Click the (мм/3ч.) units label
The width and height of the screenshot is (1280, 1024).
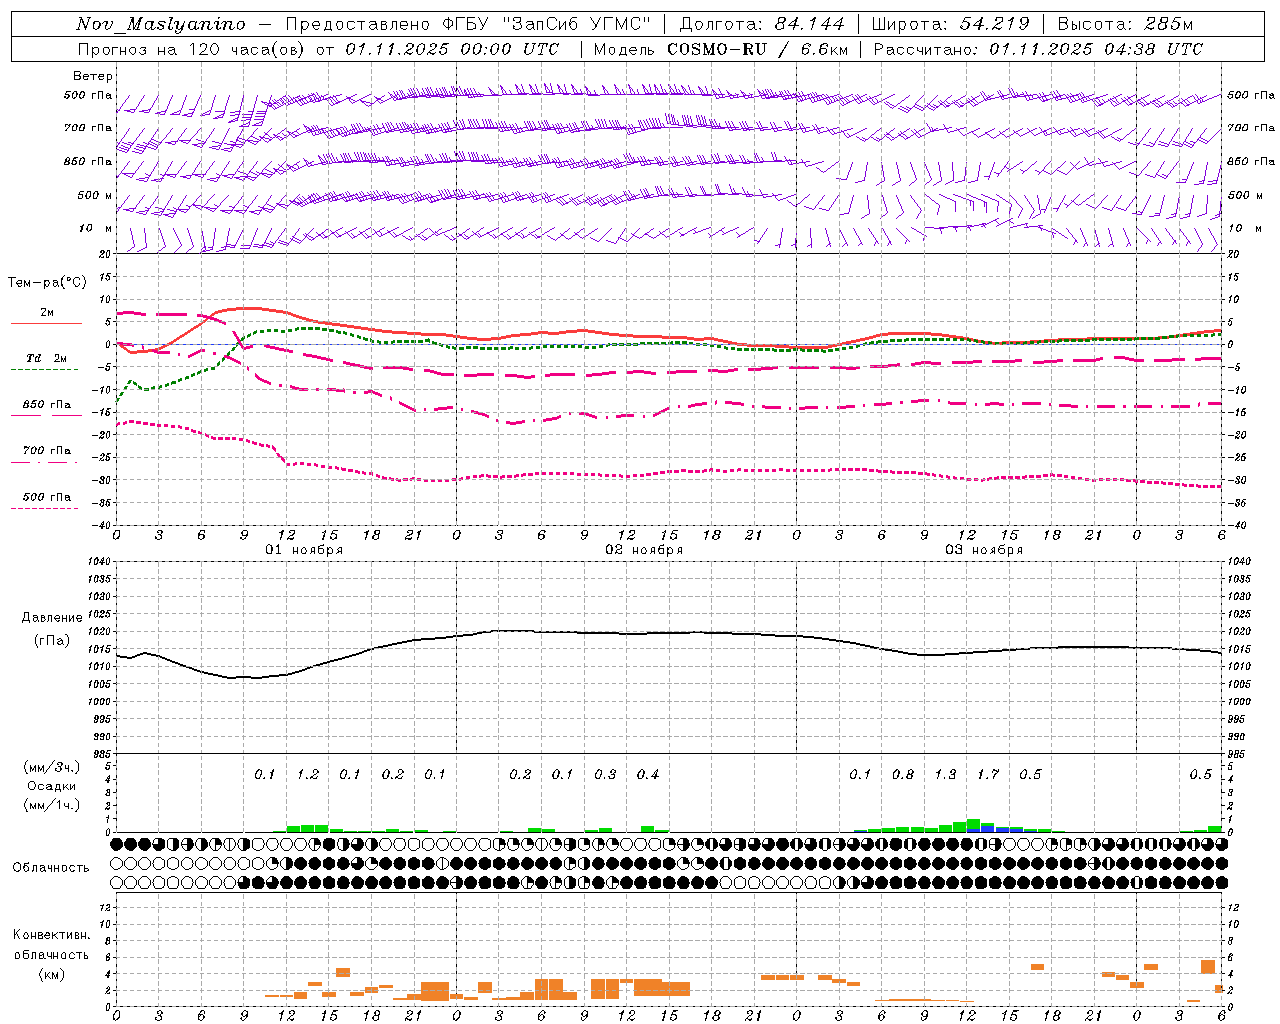pyautogui.click(x=52, y=767)
